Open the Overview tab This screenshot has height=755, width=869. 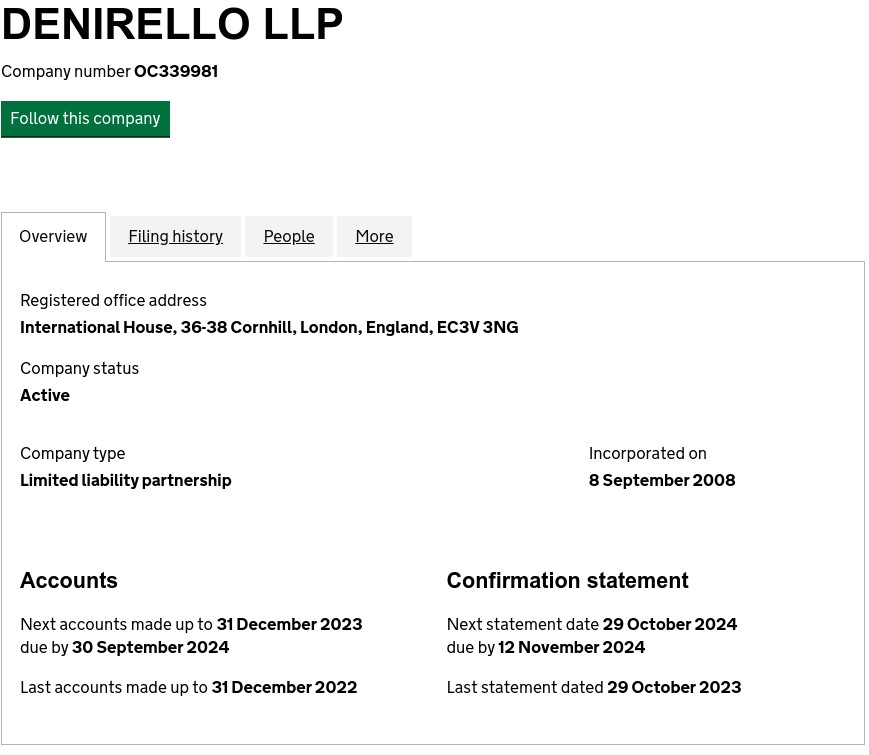pos(53,237)
